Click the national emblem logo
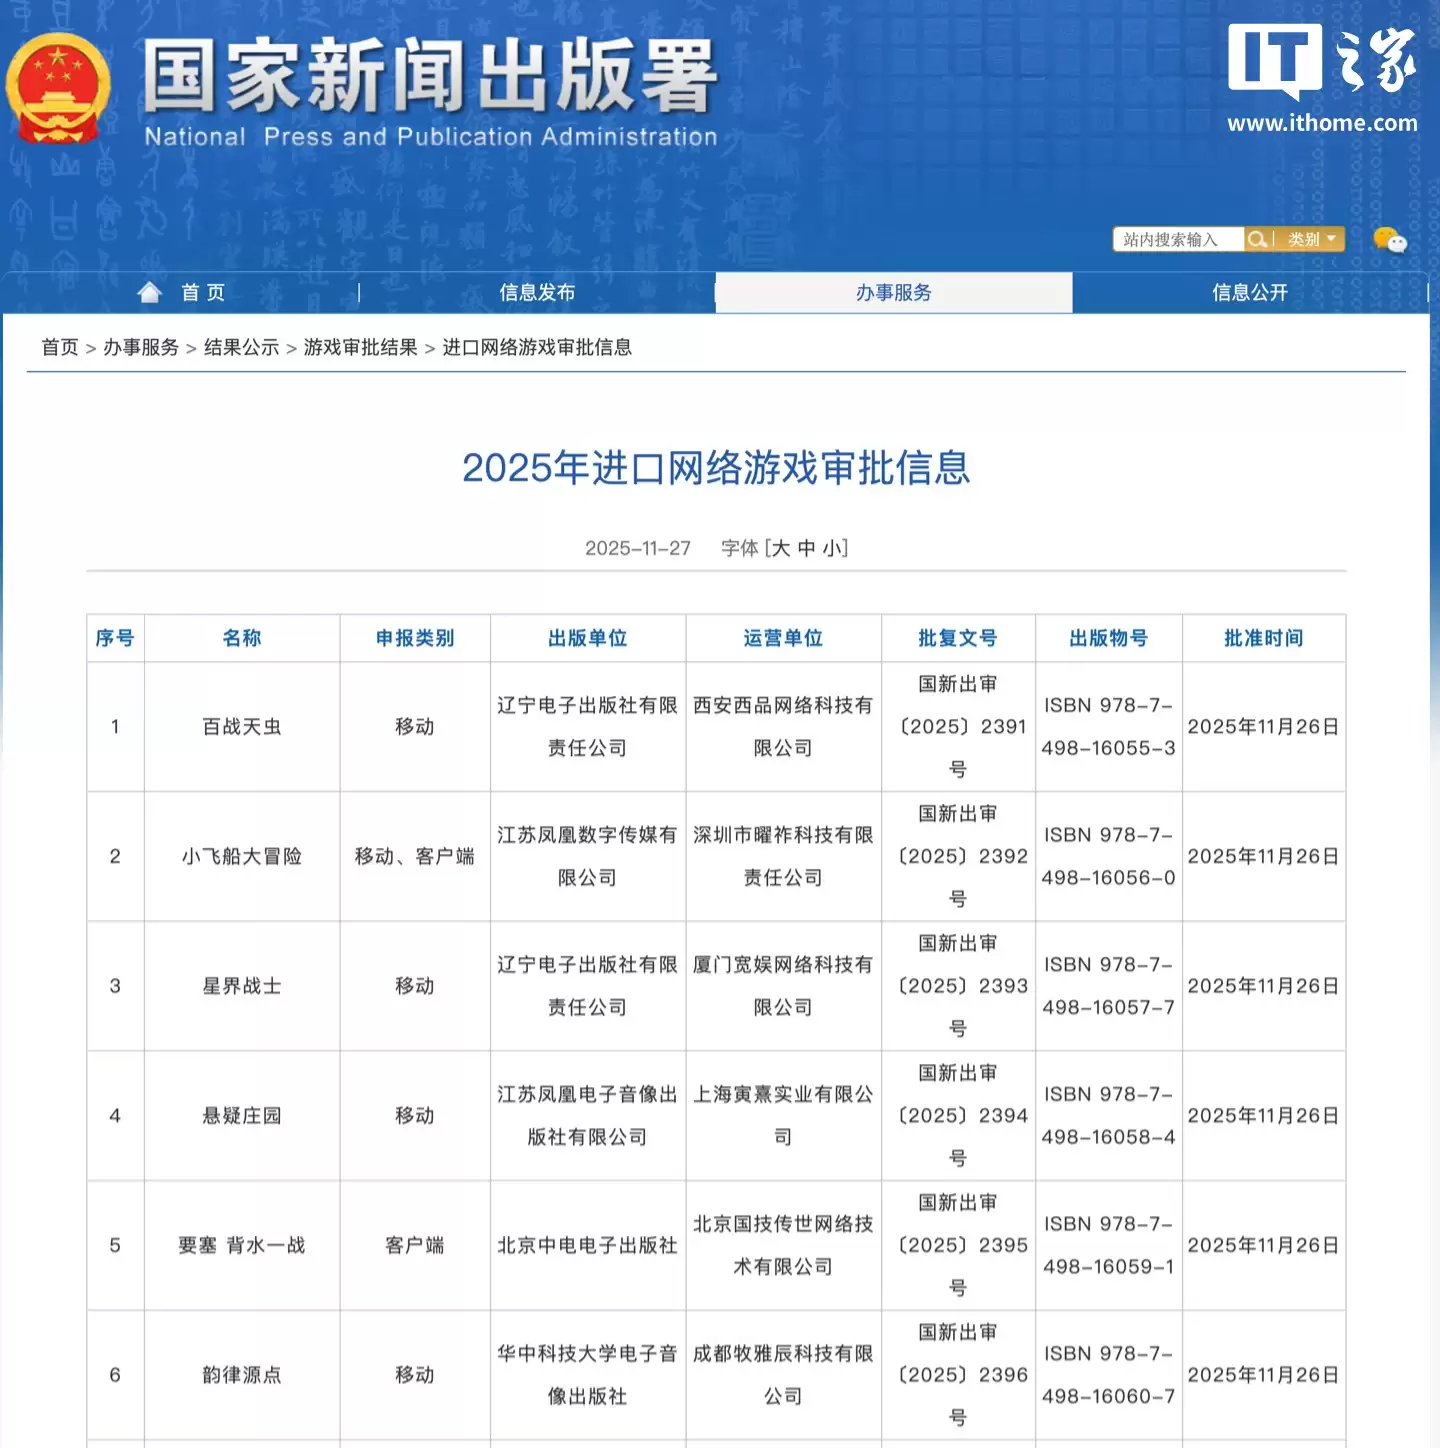 [x=58, y=89]
